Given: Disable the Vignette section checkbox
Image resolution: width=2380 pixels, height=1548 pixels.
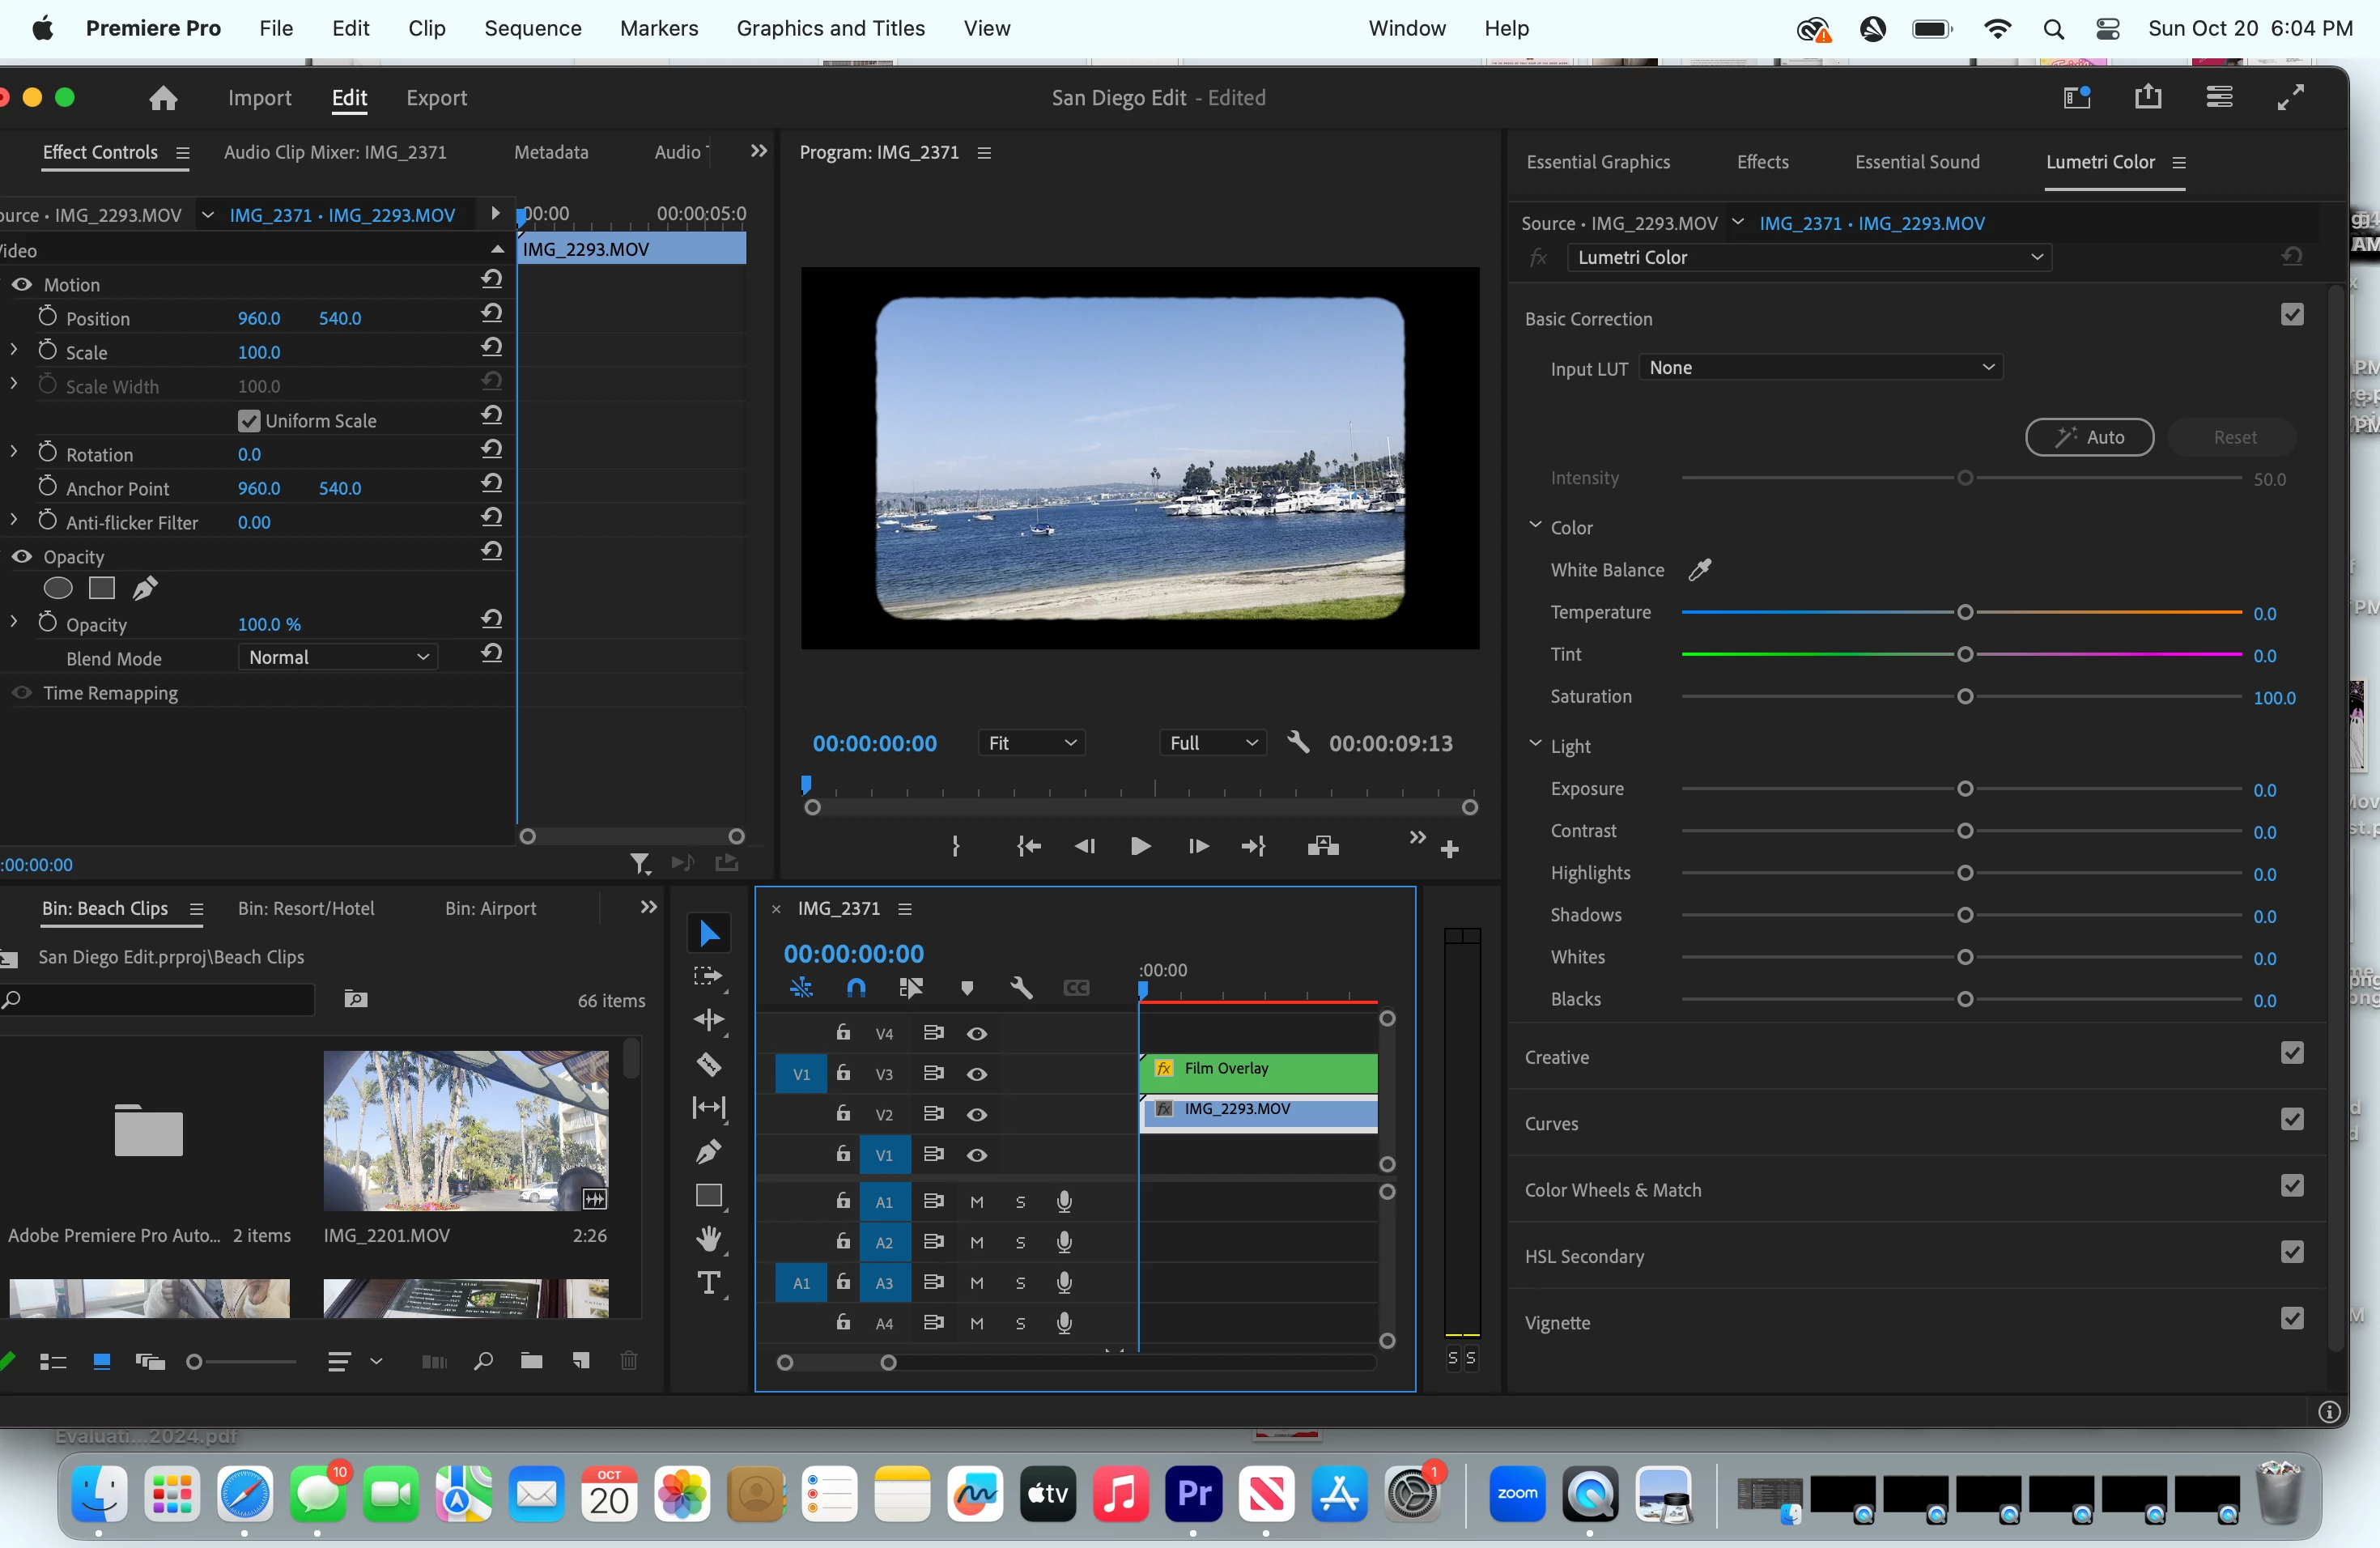Looking at the screenshot, I should (x=2292, y=1319).
